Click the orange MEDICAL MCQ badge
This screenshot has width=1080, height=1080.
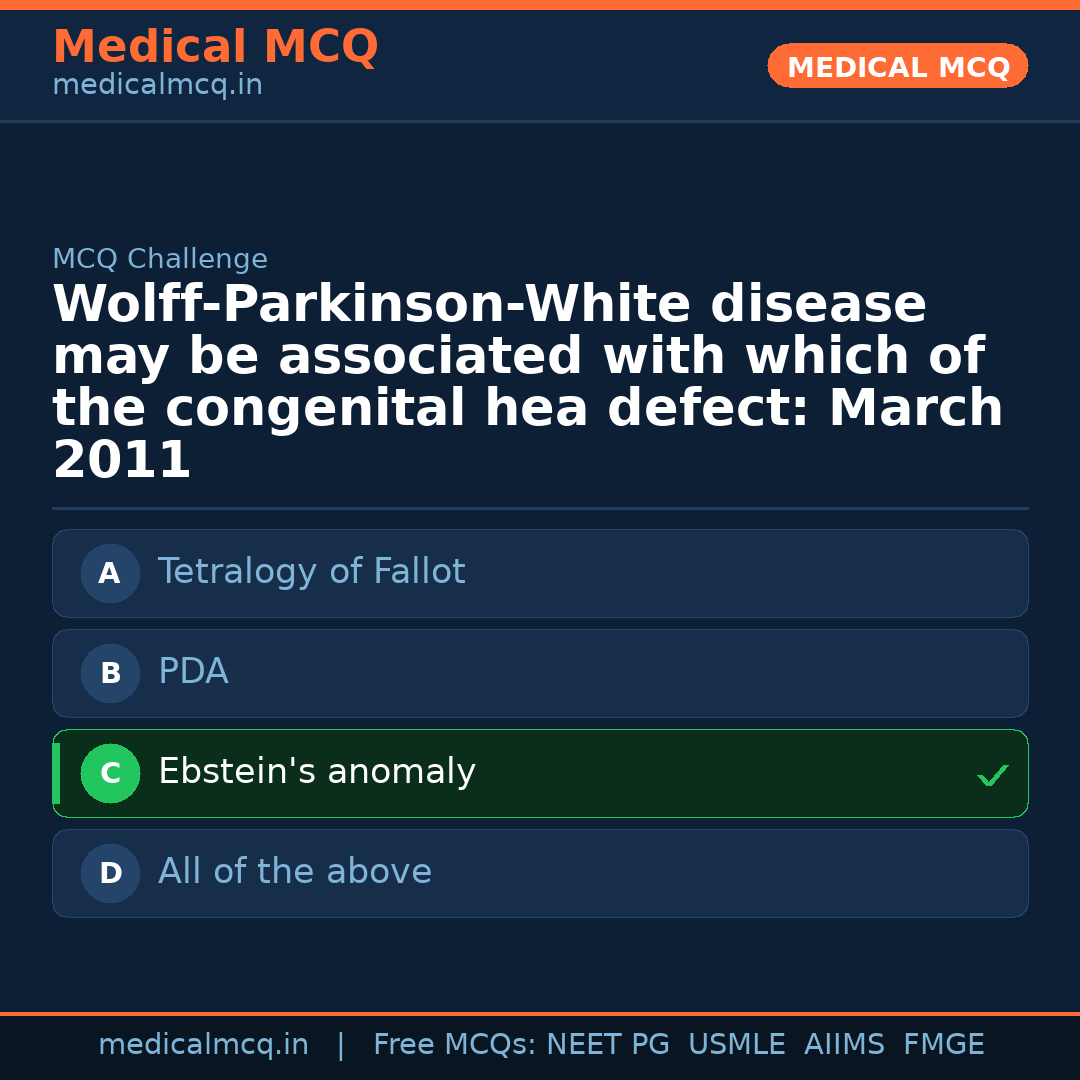pos(897,67)
